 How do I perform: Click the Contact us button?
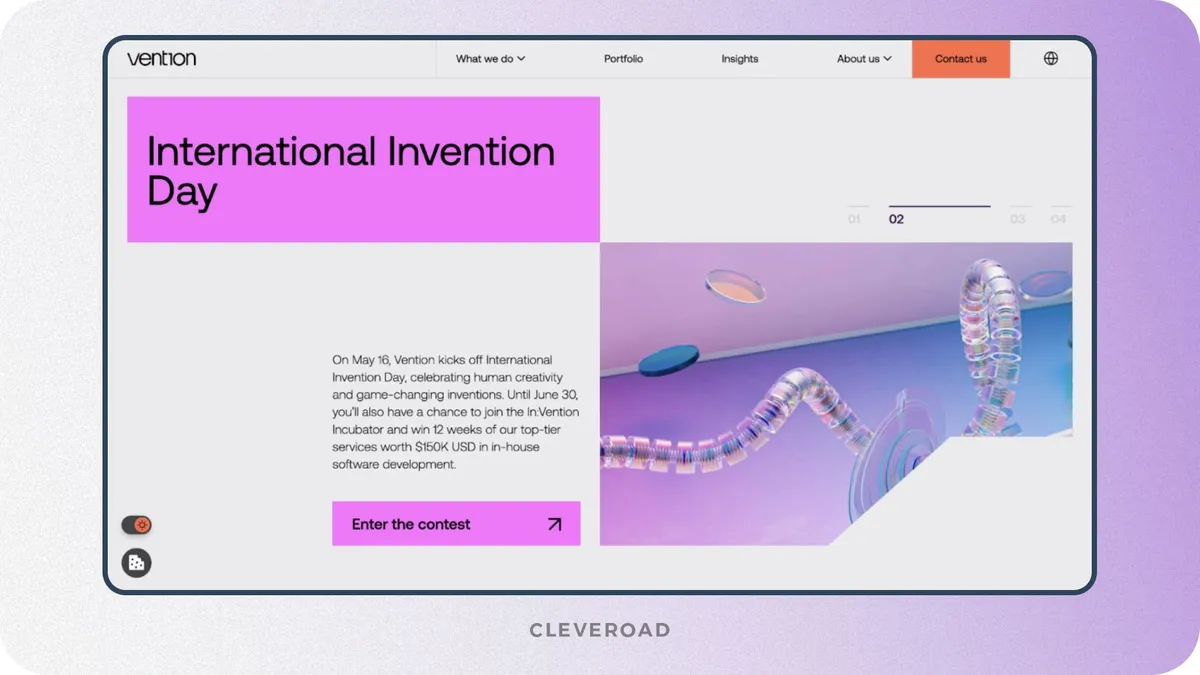coord(961,59)
